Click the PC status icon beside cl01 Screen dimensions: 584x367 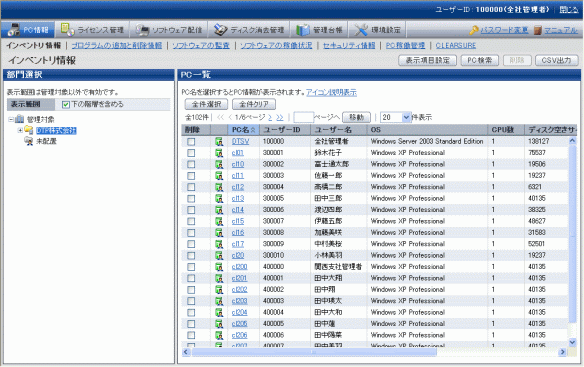pyautogui.click(x=219, y=153)
